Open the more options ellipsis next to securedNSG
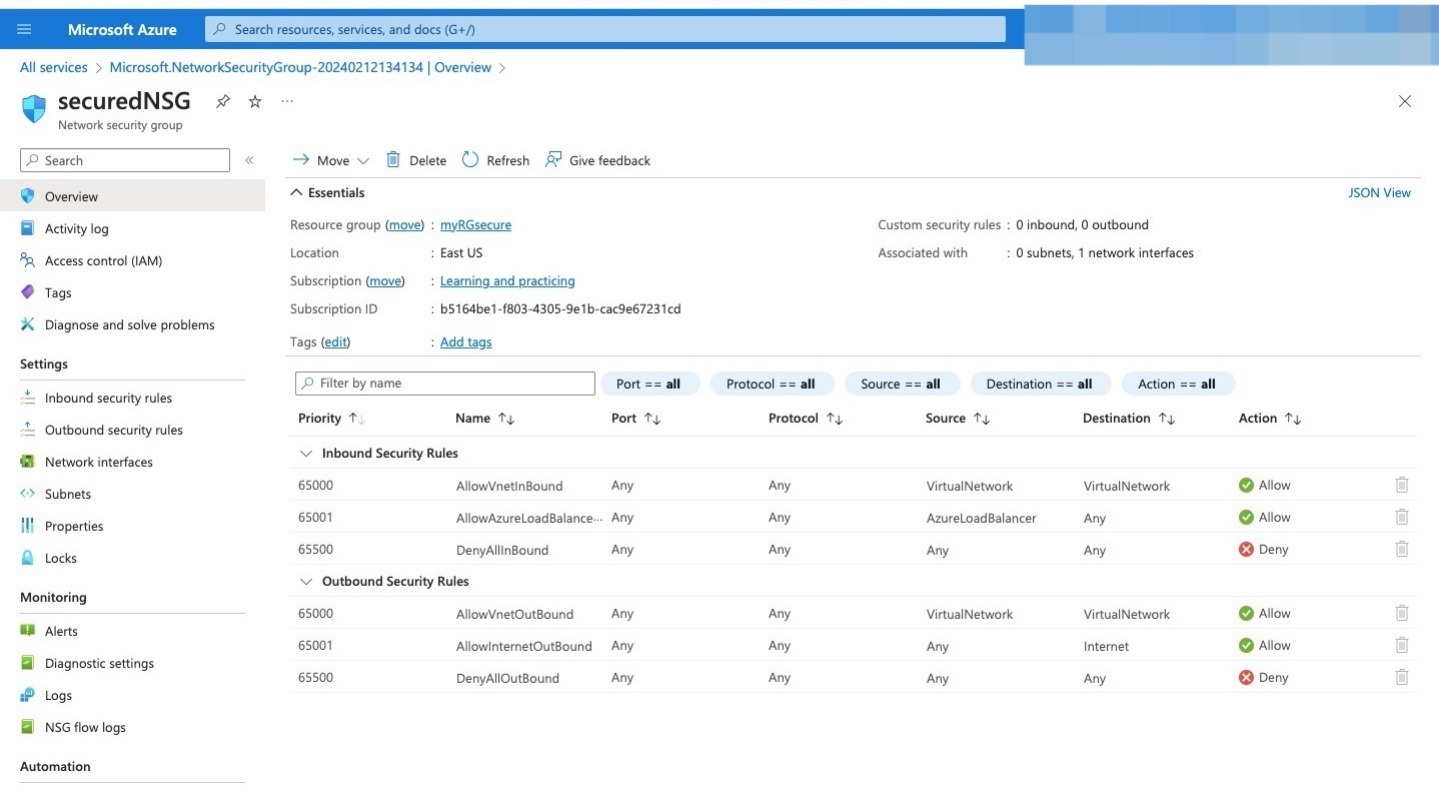This screenshot has width=1439, height=791. 287,101
